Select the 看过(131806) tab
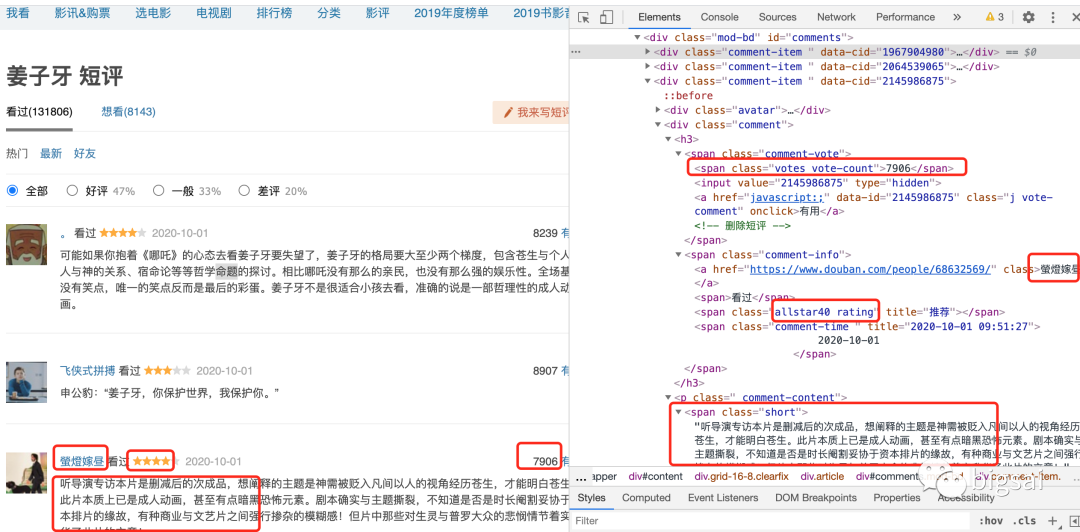The image size is (1080, 532). click(x=39, y=112)
